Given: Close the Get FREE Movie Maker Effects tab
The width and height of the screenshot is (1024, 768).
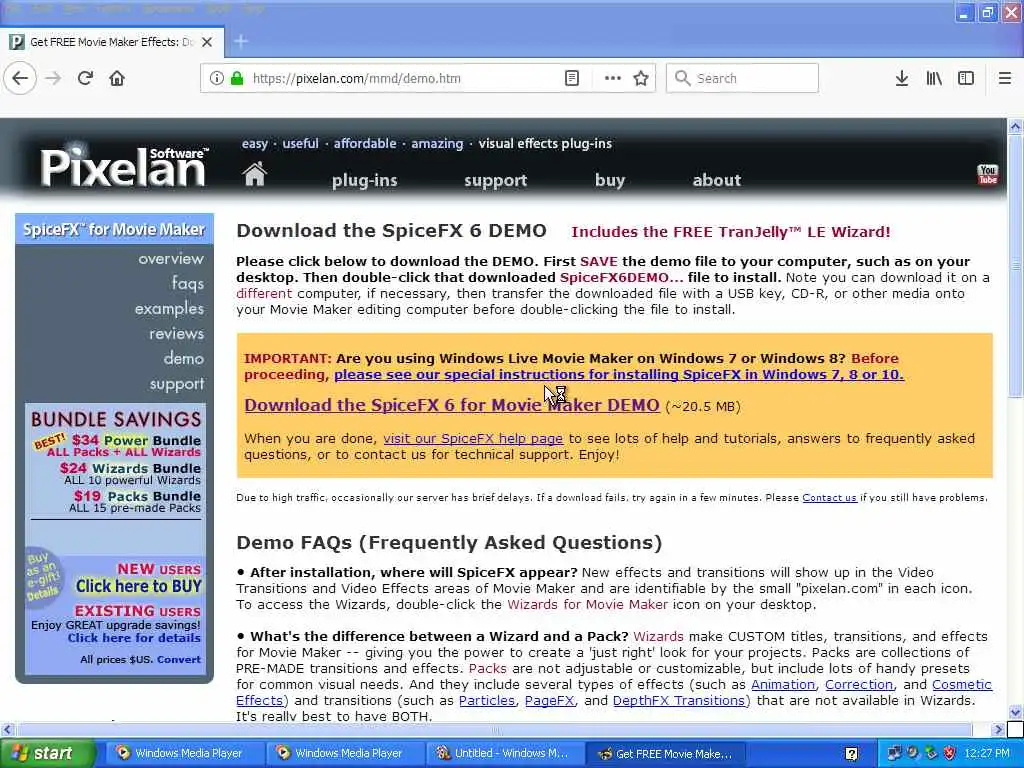Looking at the screenshot, I should click(x=207, y=42).
